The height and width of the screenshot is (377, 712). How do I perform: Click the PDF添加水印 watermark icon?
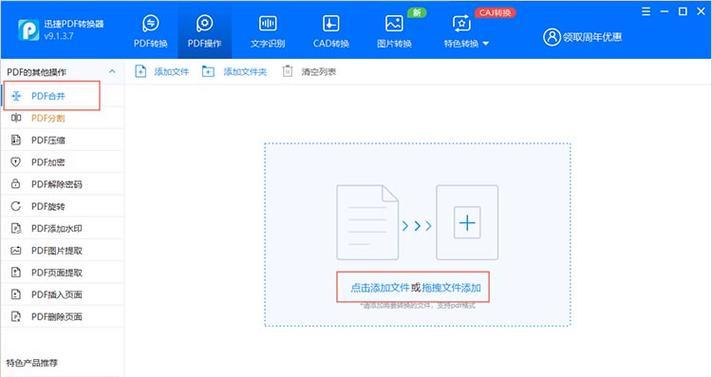click(16, 228)
